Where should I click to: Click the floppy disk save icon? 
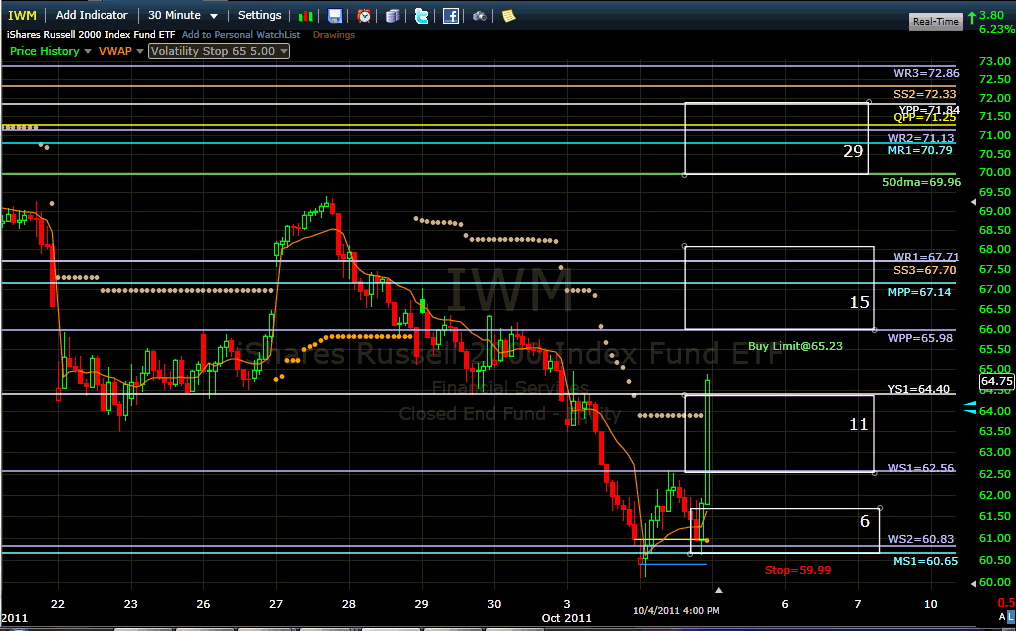[335, 16]
